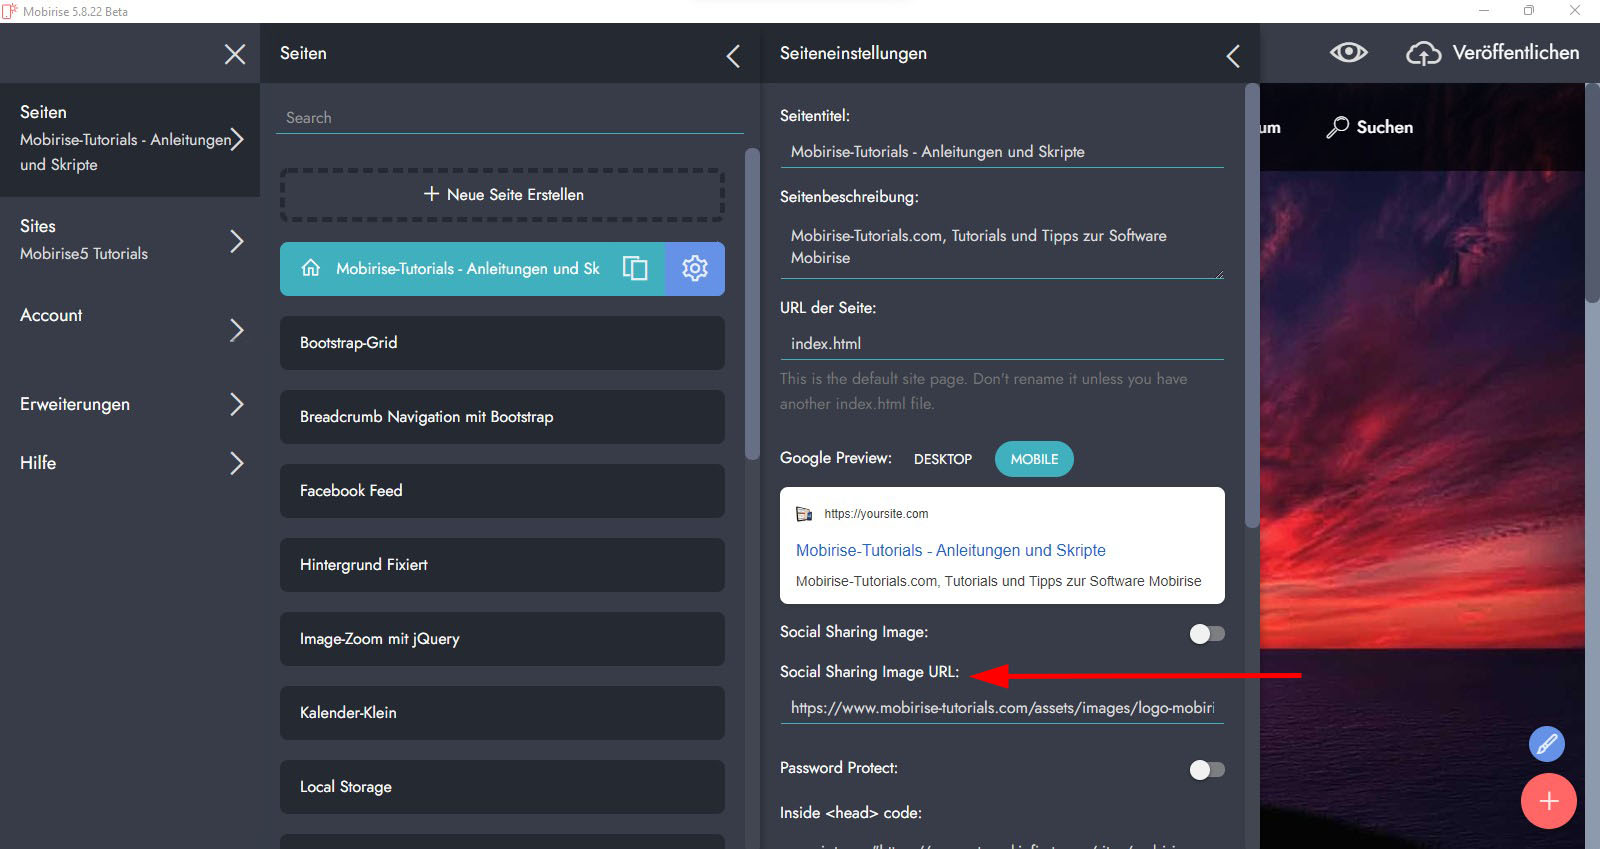Click the Social Sharing Image URL field

pyautogui.click(x=1001, y=708)
